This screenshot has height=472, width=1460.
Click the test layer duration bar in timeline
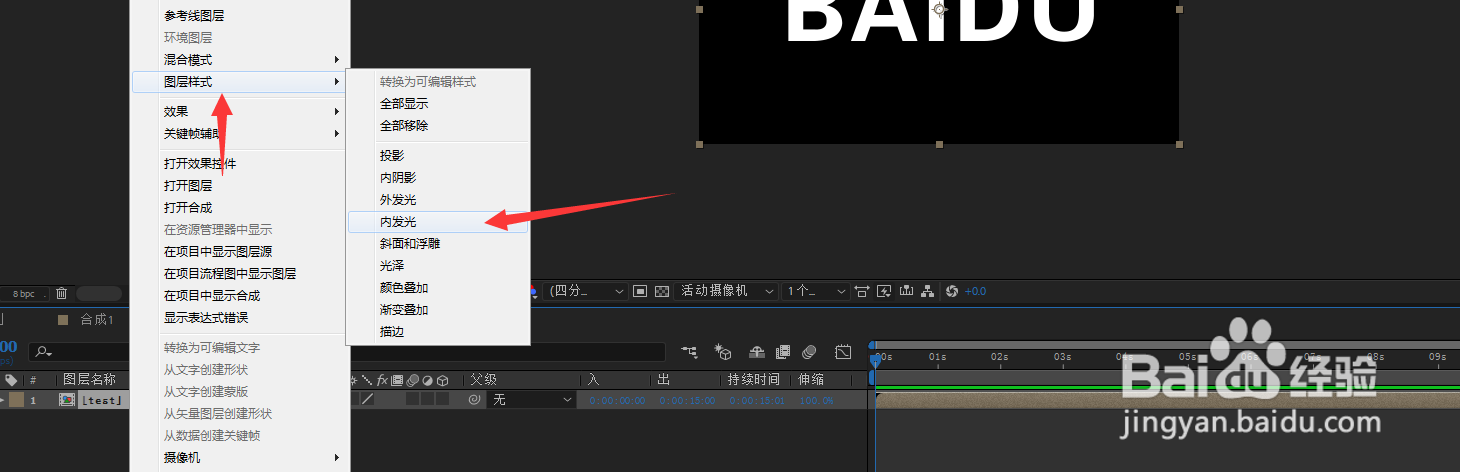pos(1167,400)
